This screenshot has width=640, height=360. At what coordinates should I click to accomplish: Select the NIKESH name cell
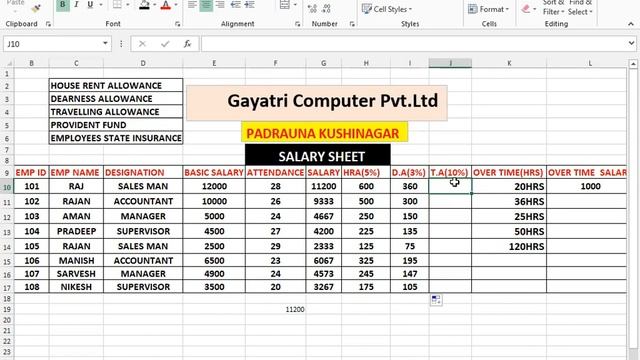76,287
